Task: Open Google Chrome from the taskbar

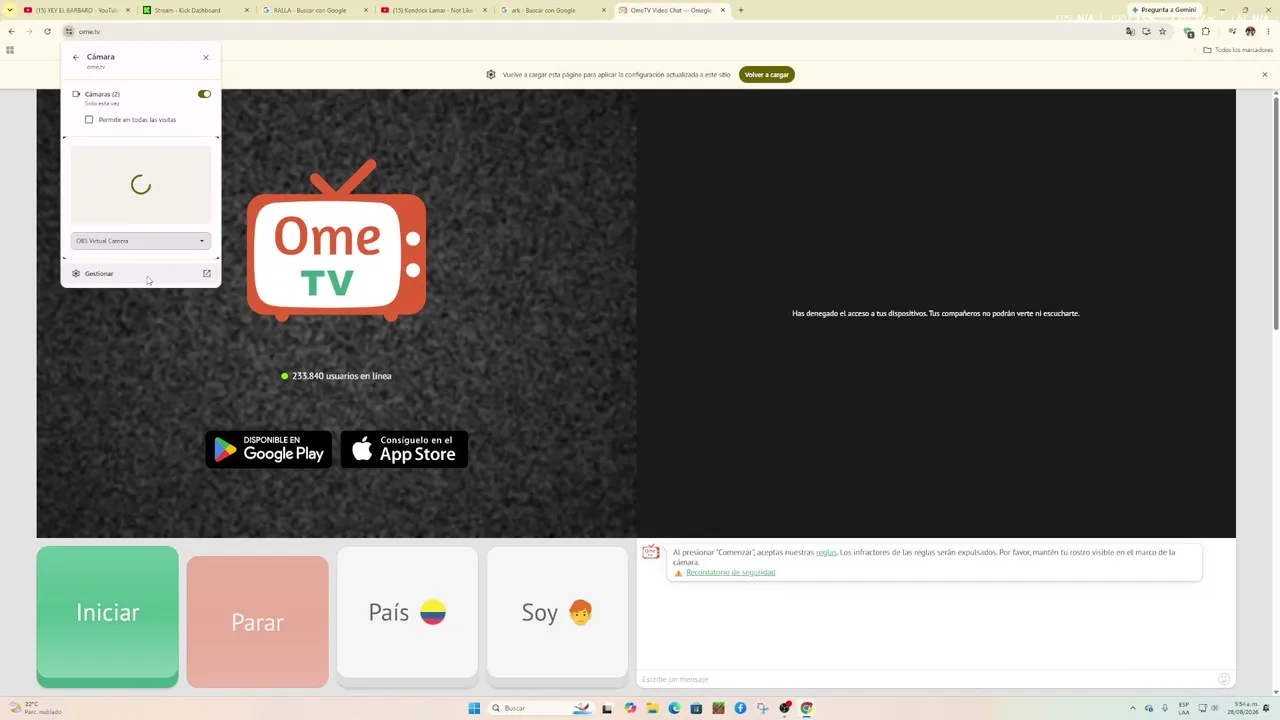Action: click(806, 708)
